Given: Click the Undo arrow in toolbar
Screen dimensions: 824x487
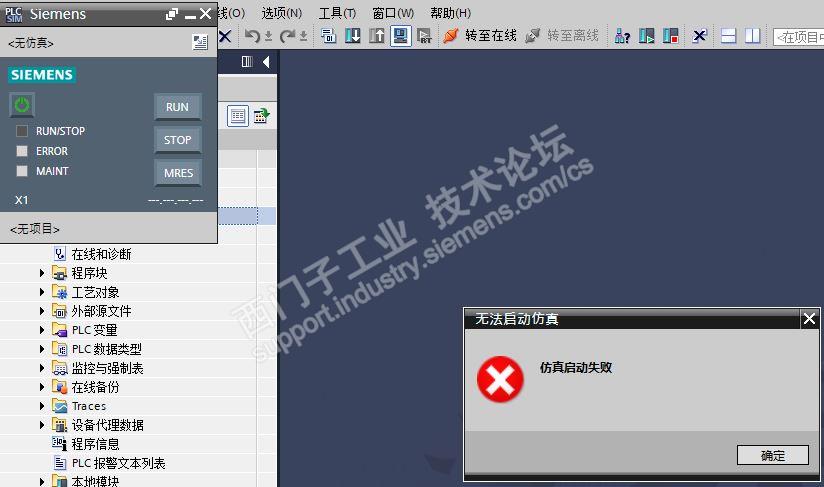Looking at the screenshot, I should click(252, 36).
